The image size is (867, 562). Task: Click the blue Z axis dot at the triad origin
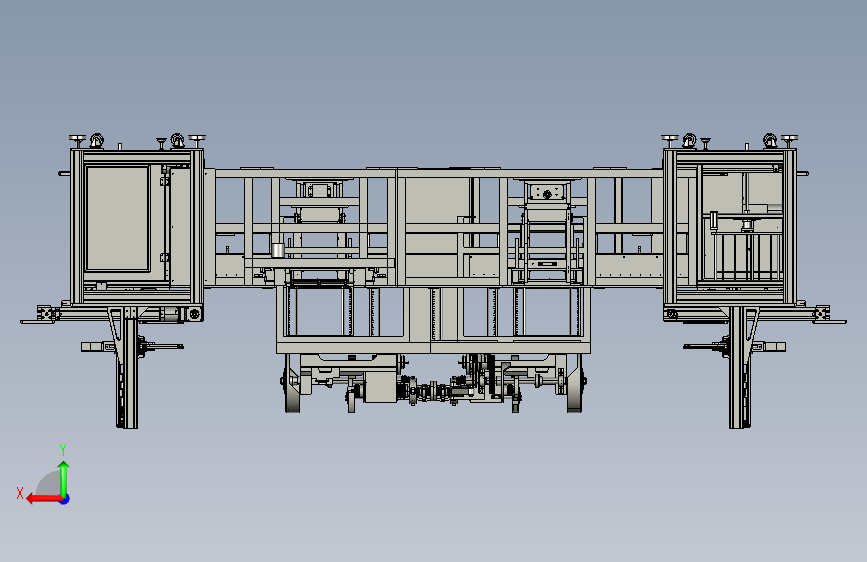tap(65, 499)
